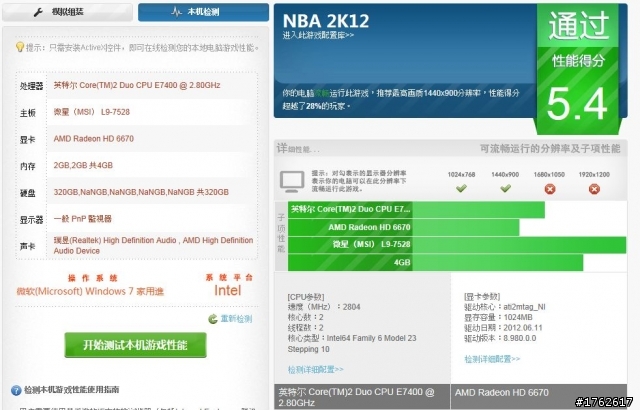Click 开始测试本机游戏性能 button
640x410 pixels.
(x=135, y=345)
